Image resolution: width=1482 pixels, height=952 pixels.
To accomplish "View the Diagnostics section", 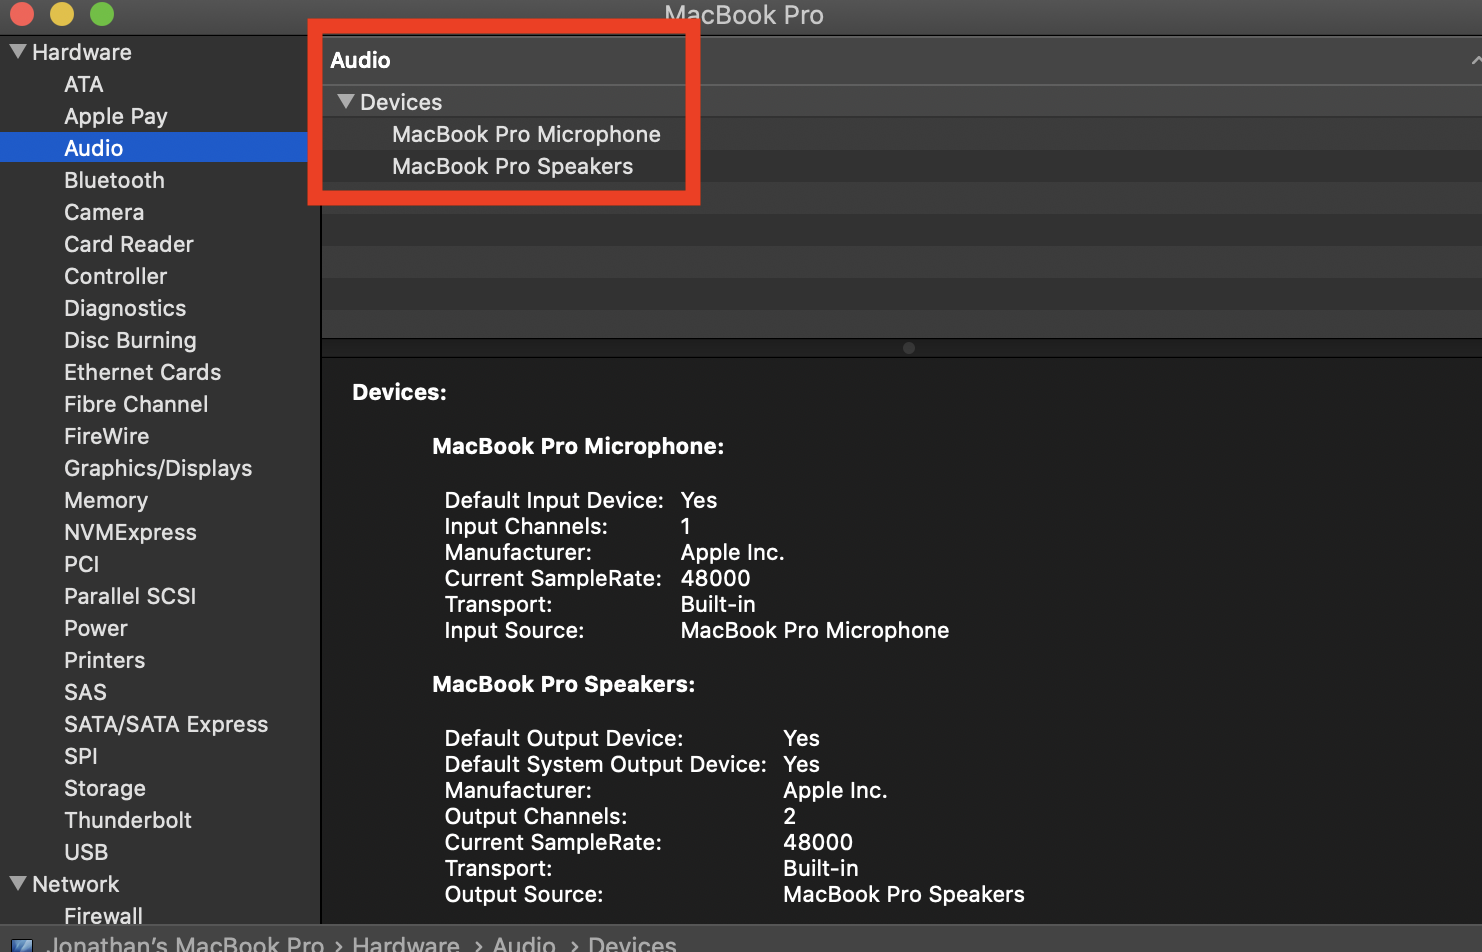I will point(125,308).
